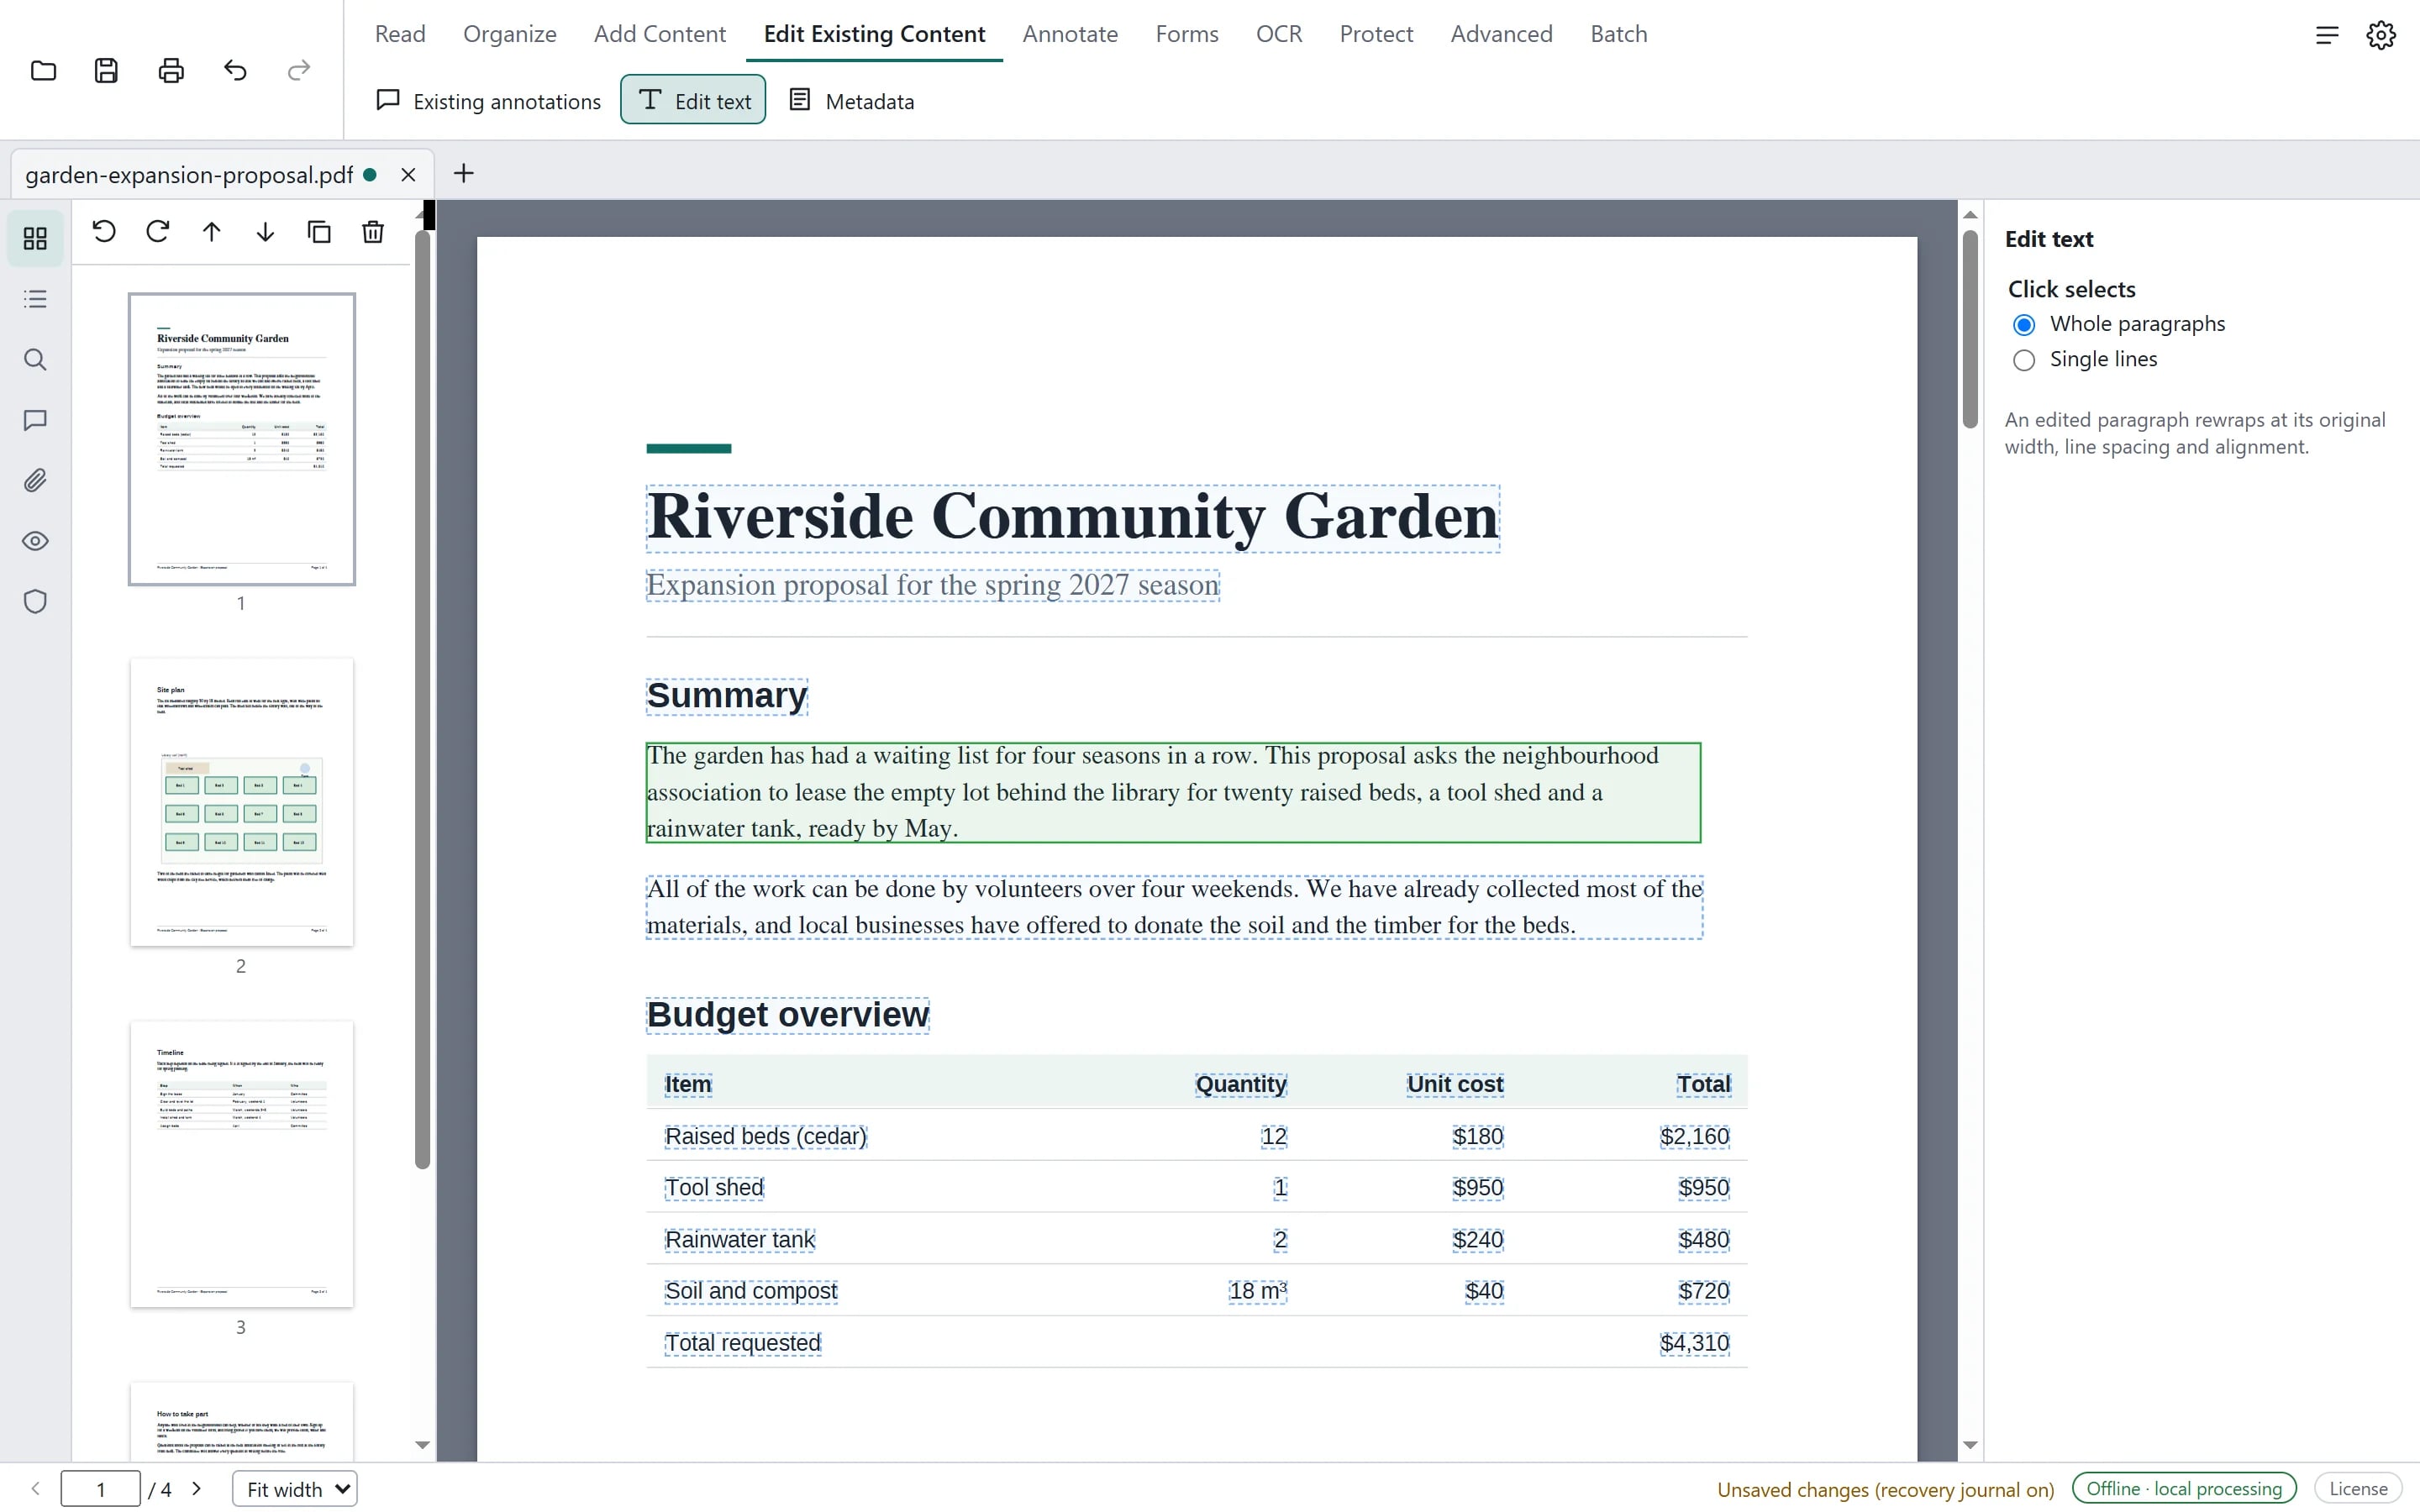
Task: Open the outline list sidebar panel
Action: point(35,299)
